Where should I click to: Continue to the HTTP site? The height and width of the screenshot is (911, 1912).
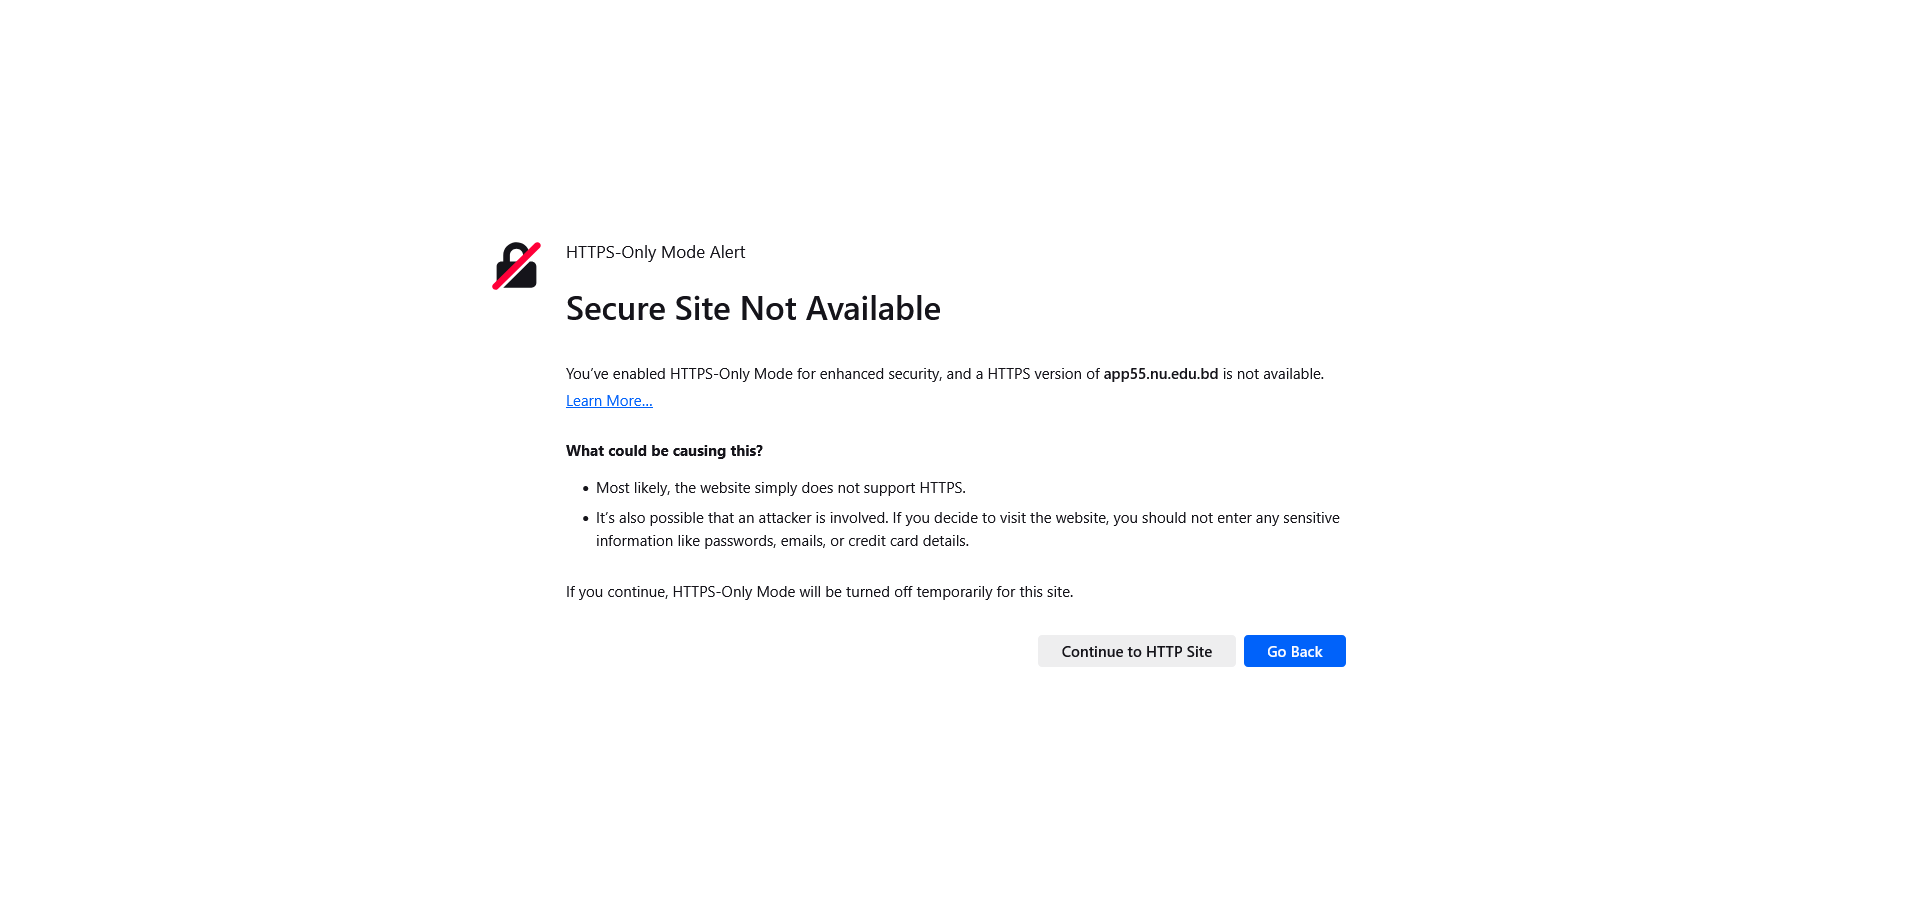(x=1136, y=651)
